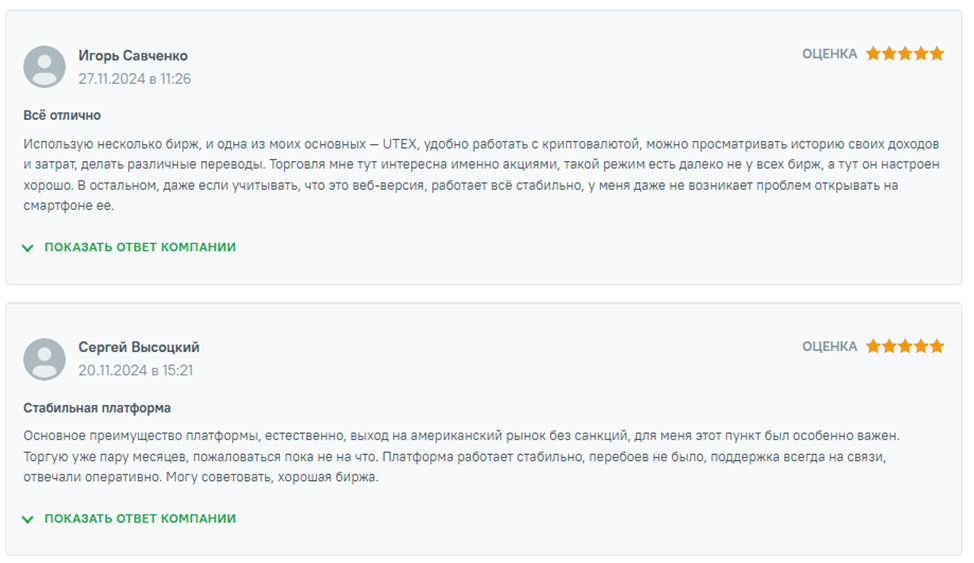Click the ОЦЕНКА label in Игорь's review
974x563 pixels.
click(829, 54)
